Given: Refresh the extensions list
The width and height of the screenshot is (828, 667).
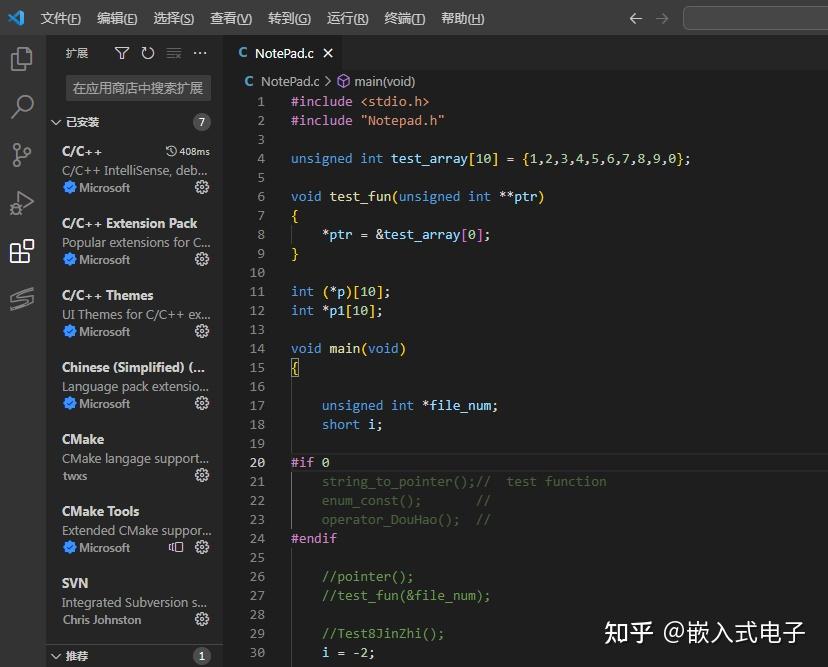Looking at the screenshot, I should click(146, 53).
